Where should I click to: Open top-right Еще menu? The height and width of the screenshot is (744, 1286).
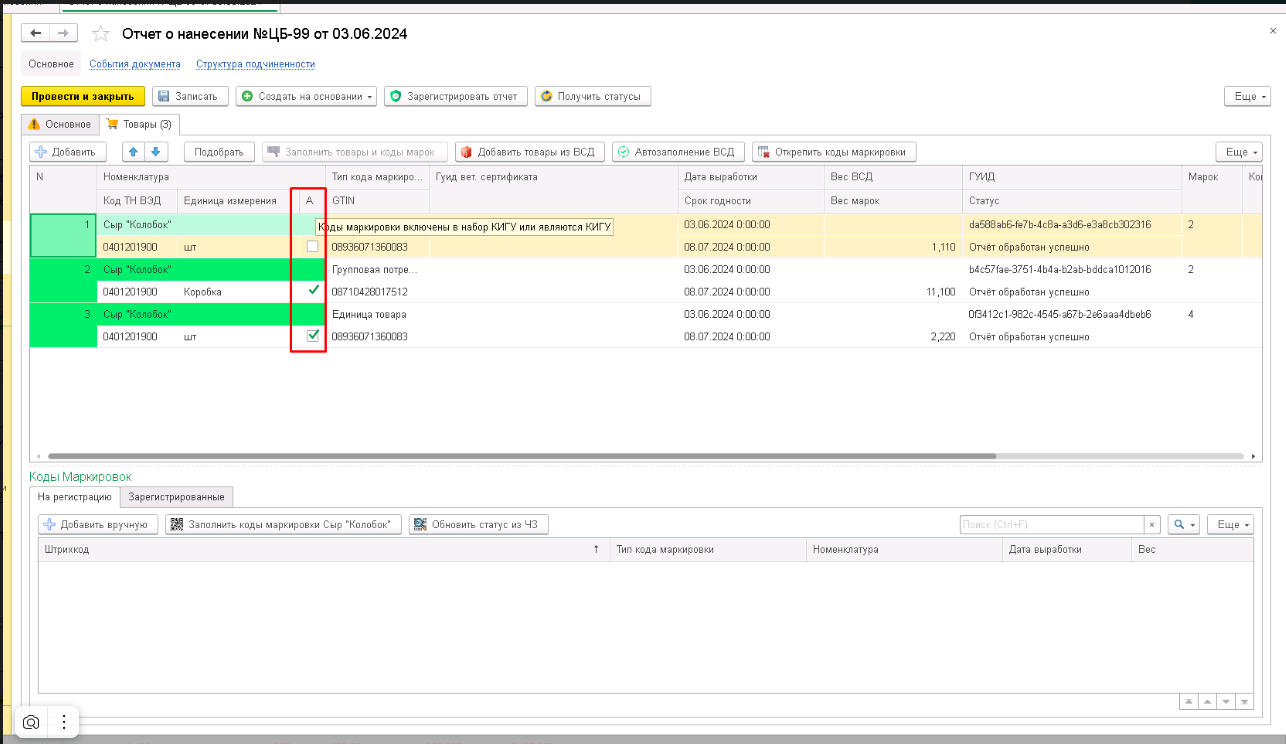tap(1246, 96)
